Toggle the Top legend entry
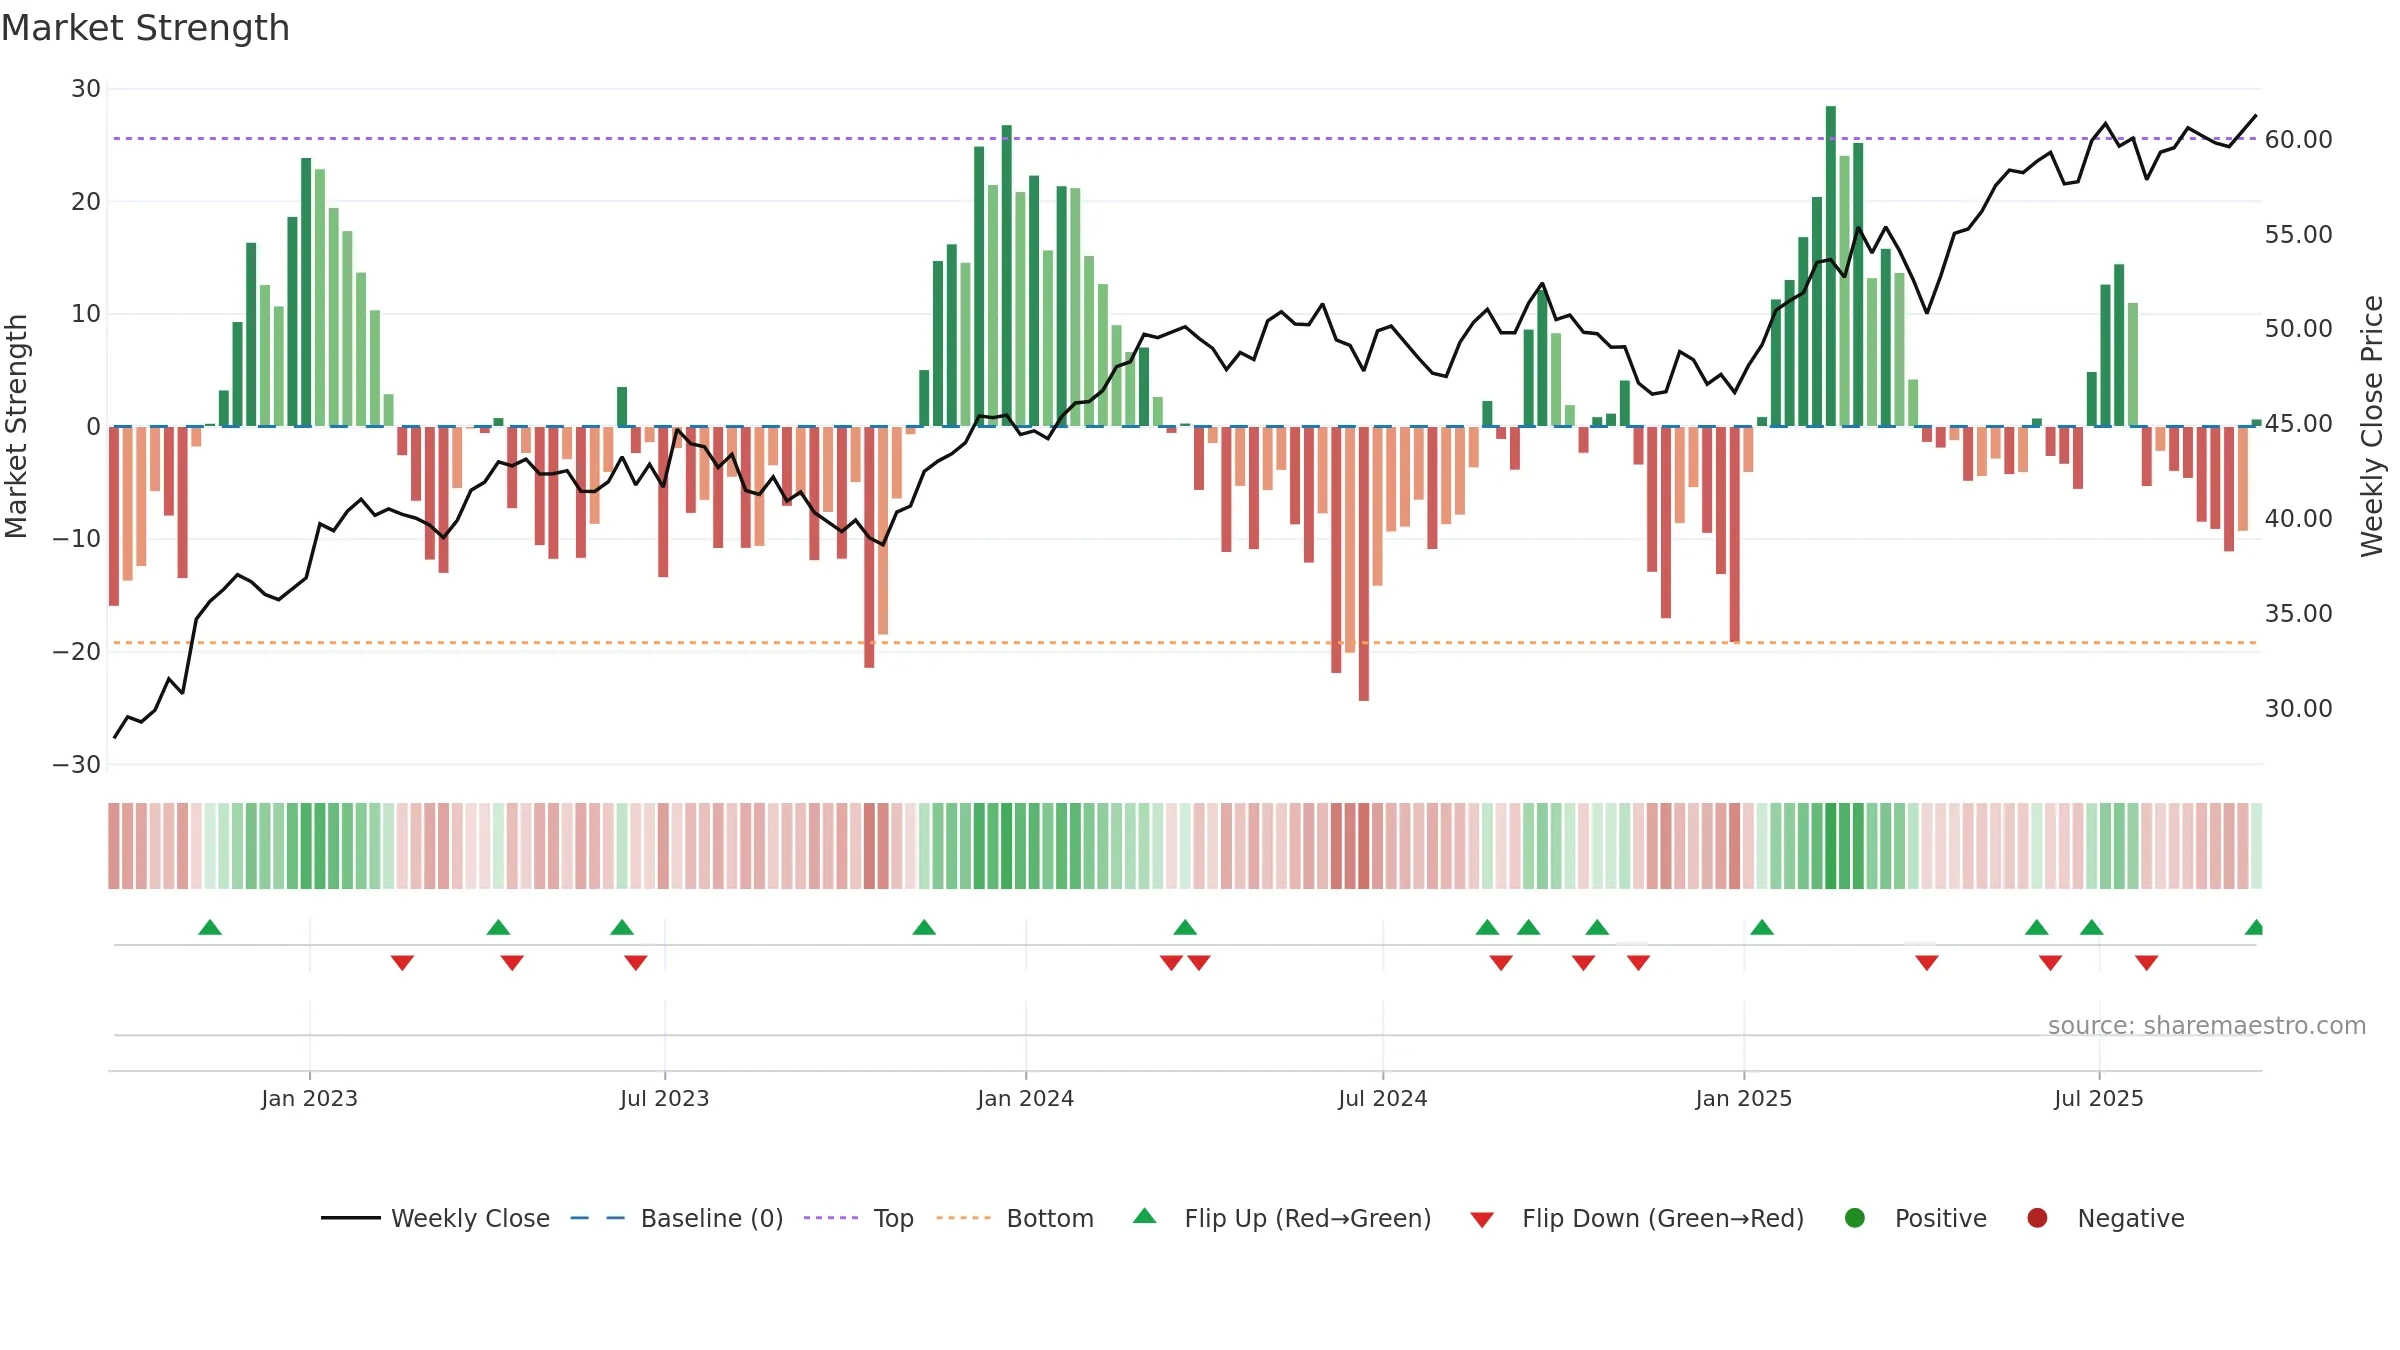 click(x=859, y=1218)
